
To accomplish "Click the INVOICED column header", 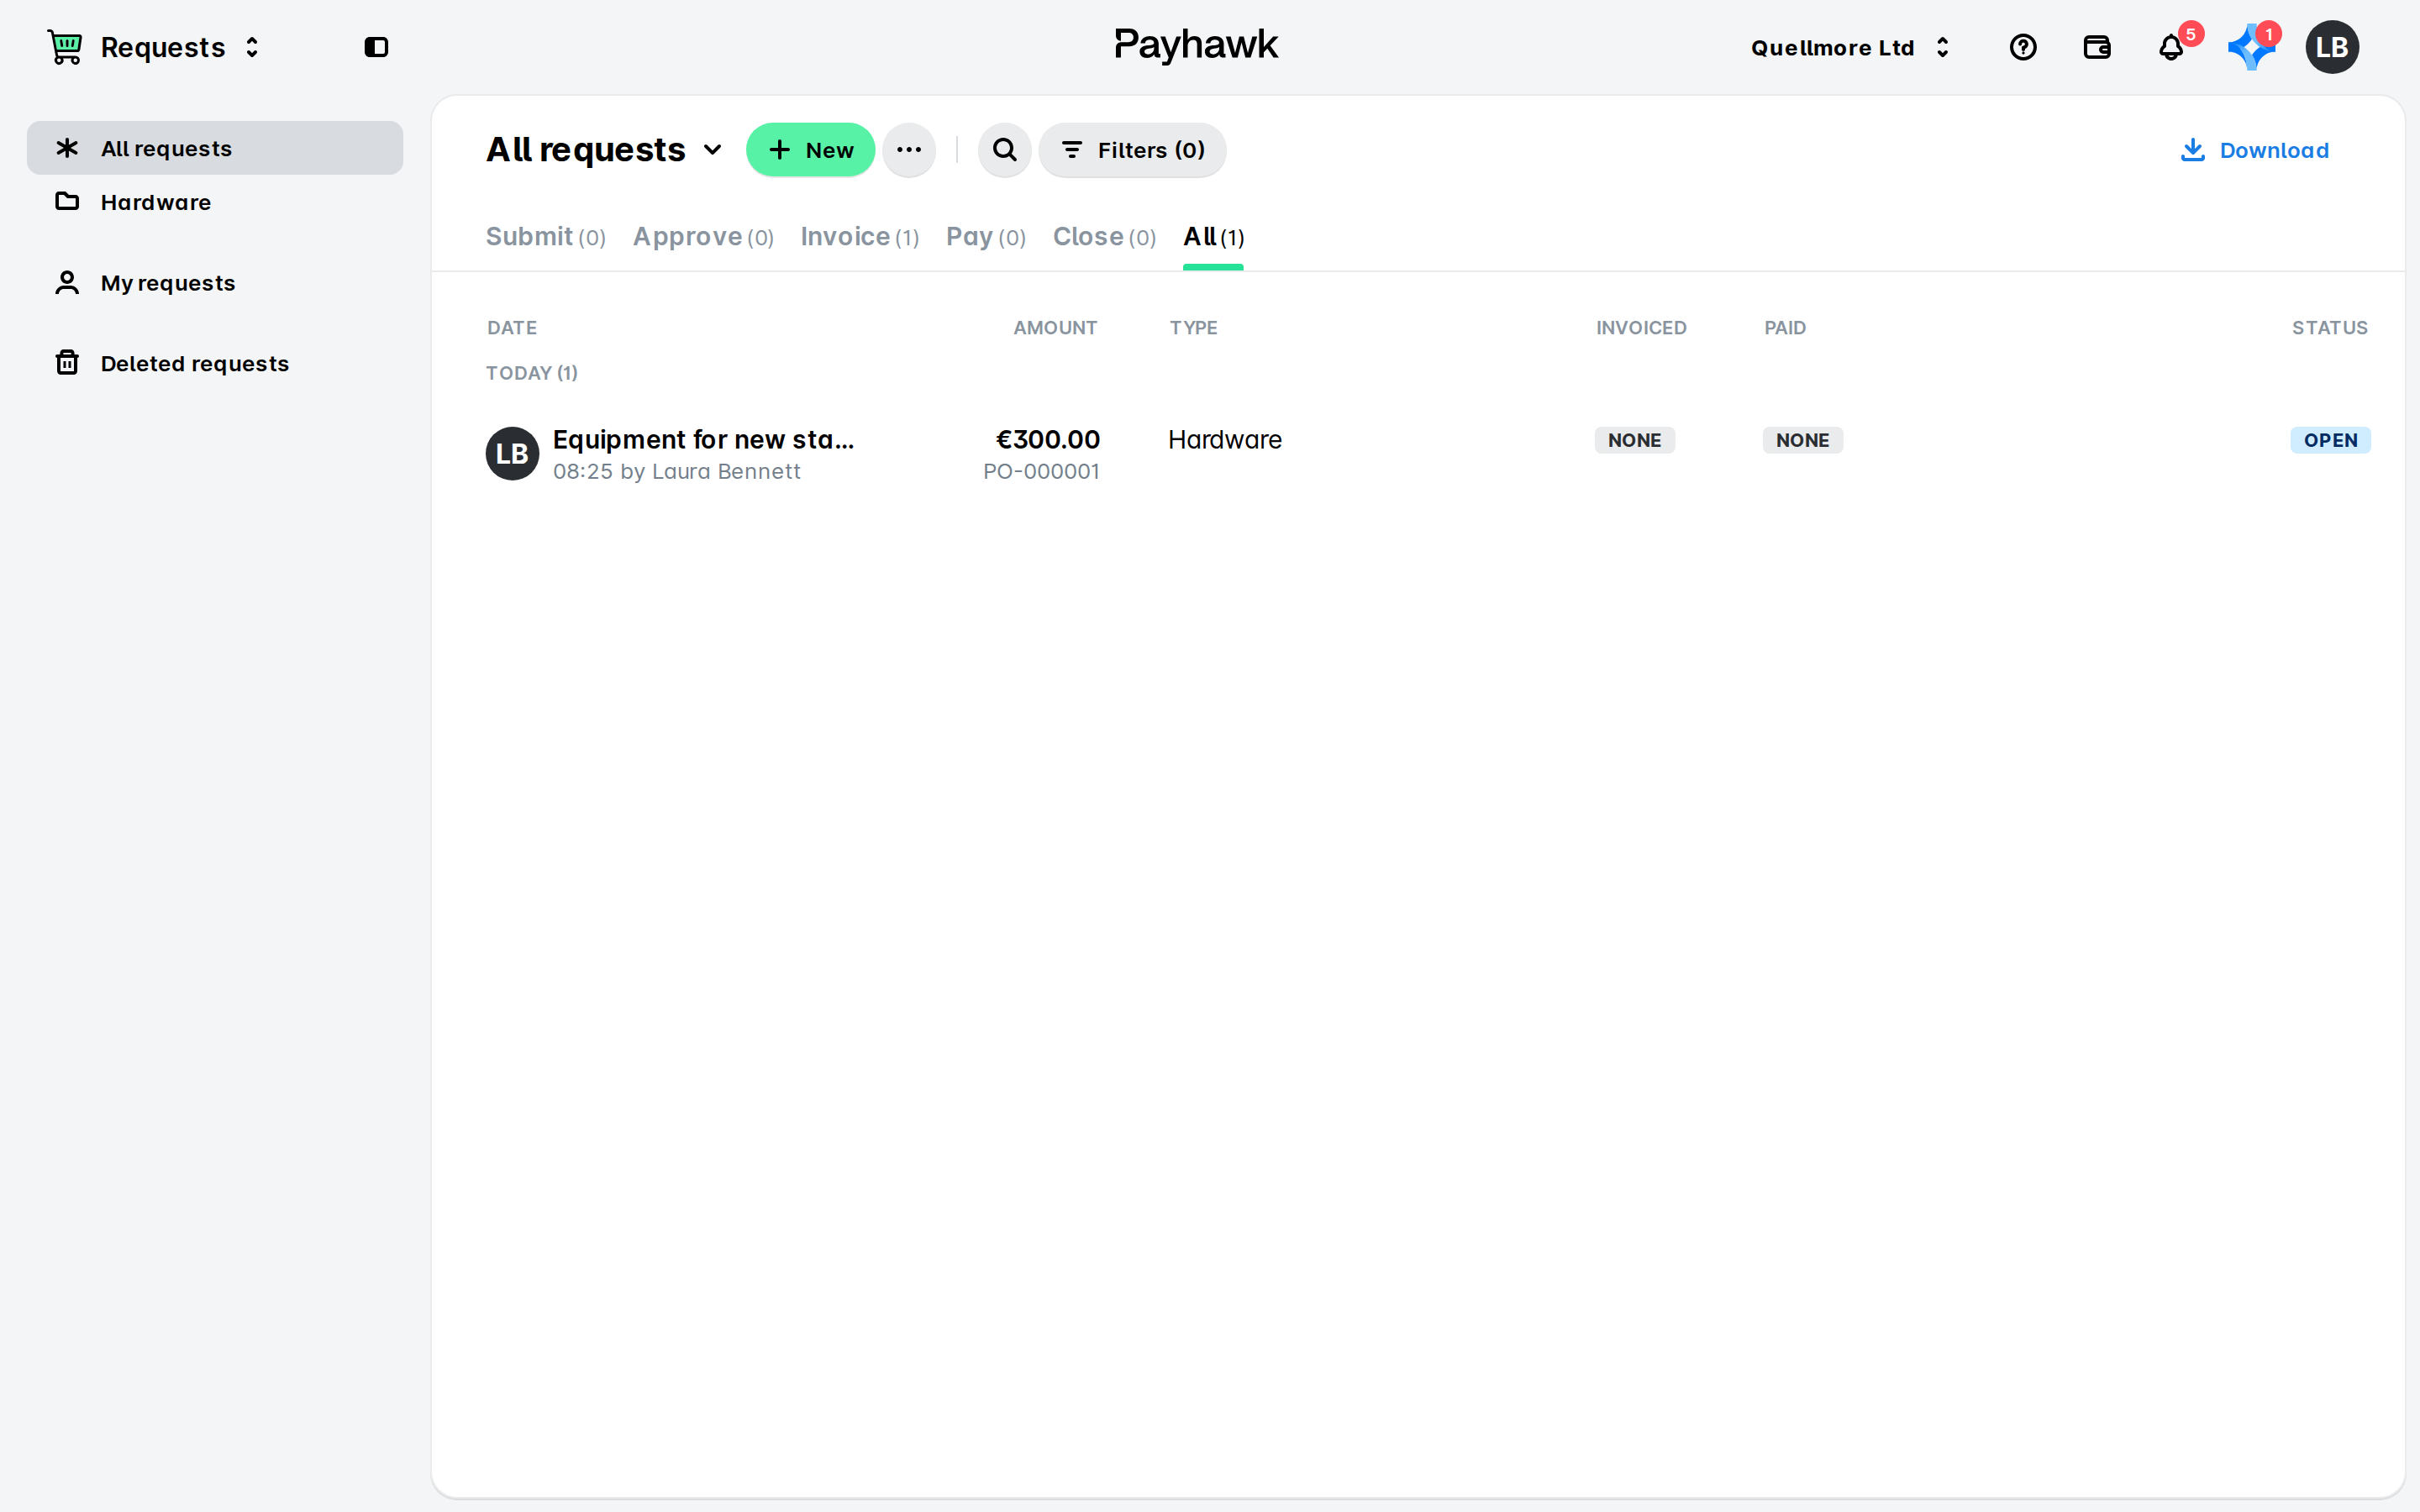I will pyautogui.click(x=1641, y=328).
